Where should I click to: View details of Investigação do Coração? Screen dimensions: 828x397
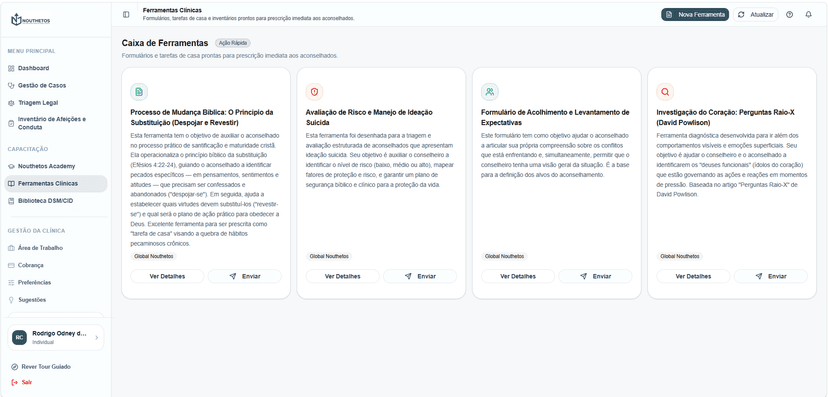(x=693, y=276)
